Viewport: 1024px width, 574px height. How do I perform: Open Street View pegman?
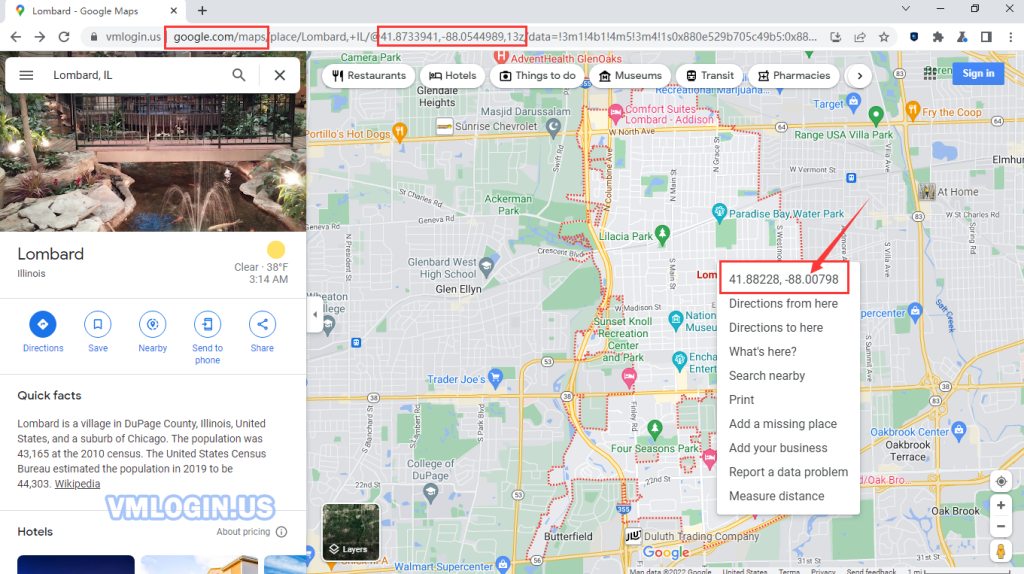[x=1000, y=550]
